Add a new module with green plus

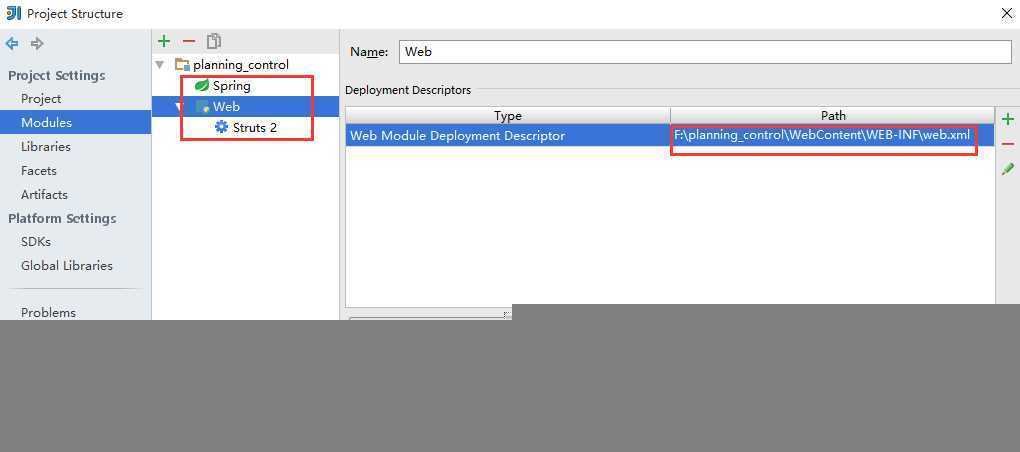164,42
